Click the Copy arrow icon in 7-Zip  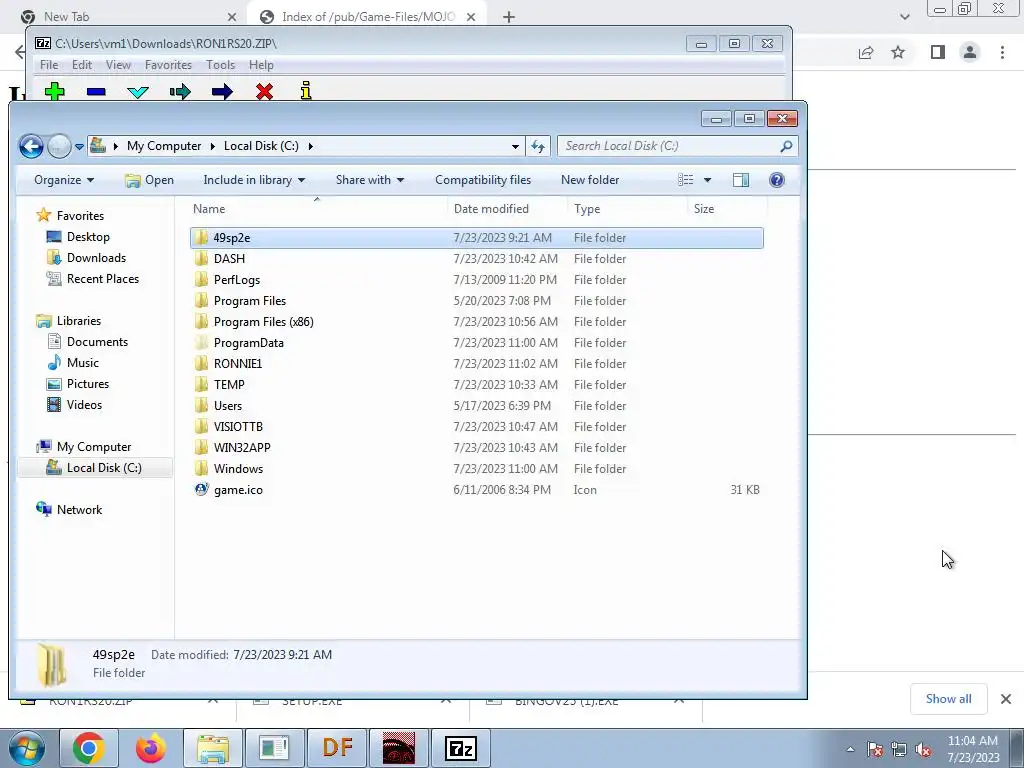[180, 91]
